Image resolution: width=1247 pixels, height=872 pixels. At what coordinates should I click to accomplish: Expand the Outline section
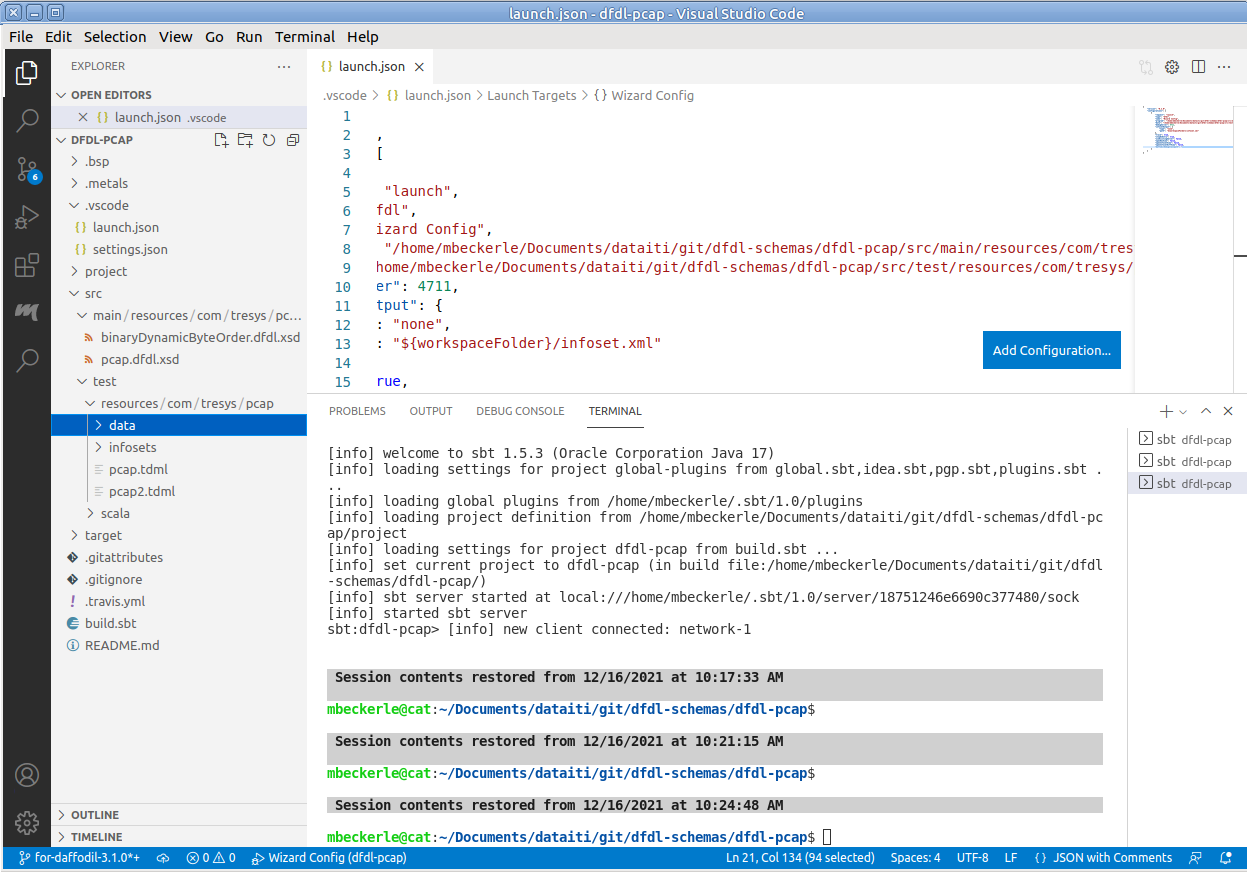pyautogui.click(x=179, y=815)
